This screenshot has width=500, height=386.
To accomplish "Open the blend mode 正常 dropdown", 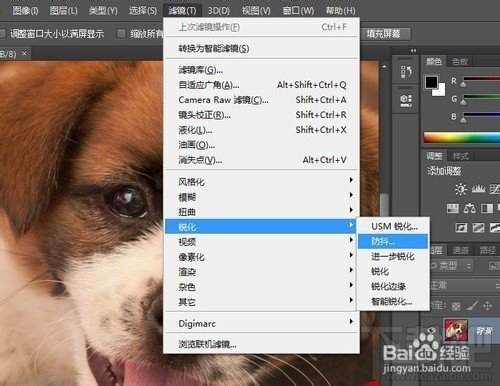I will coord(465,286).
